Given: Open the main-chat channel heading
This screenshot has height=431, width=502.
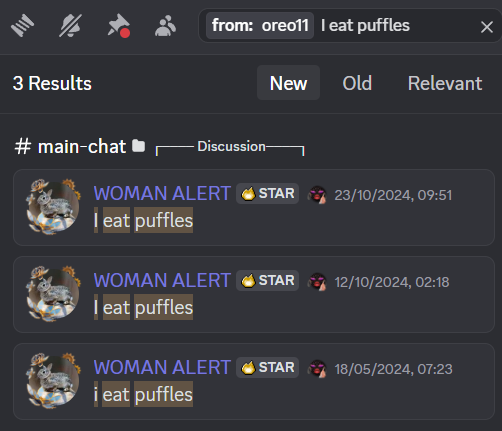Looking at the screenshot, I should coord(70,146).
